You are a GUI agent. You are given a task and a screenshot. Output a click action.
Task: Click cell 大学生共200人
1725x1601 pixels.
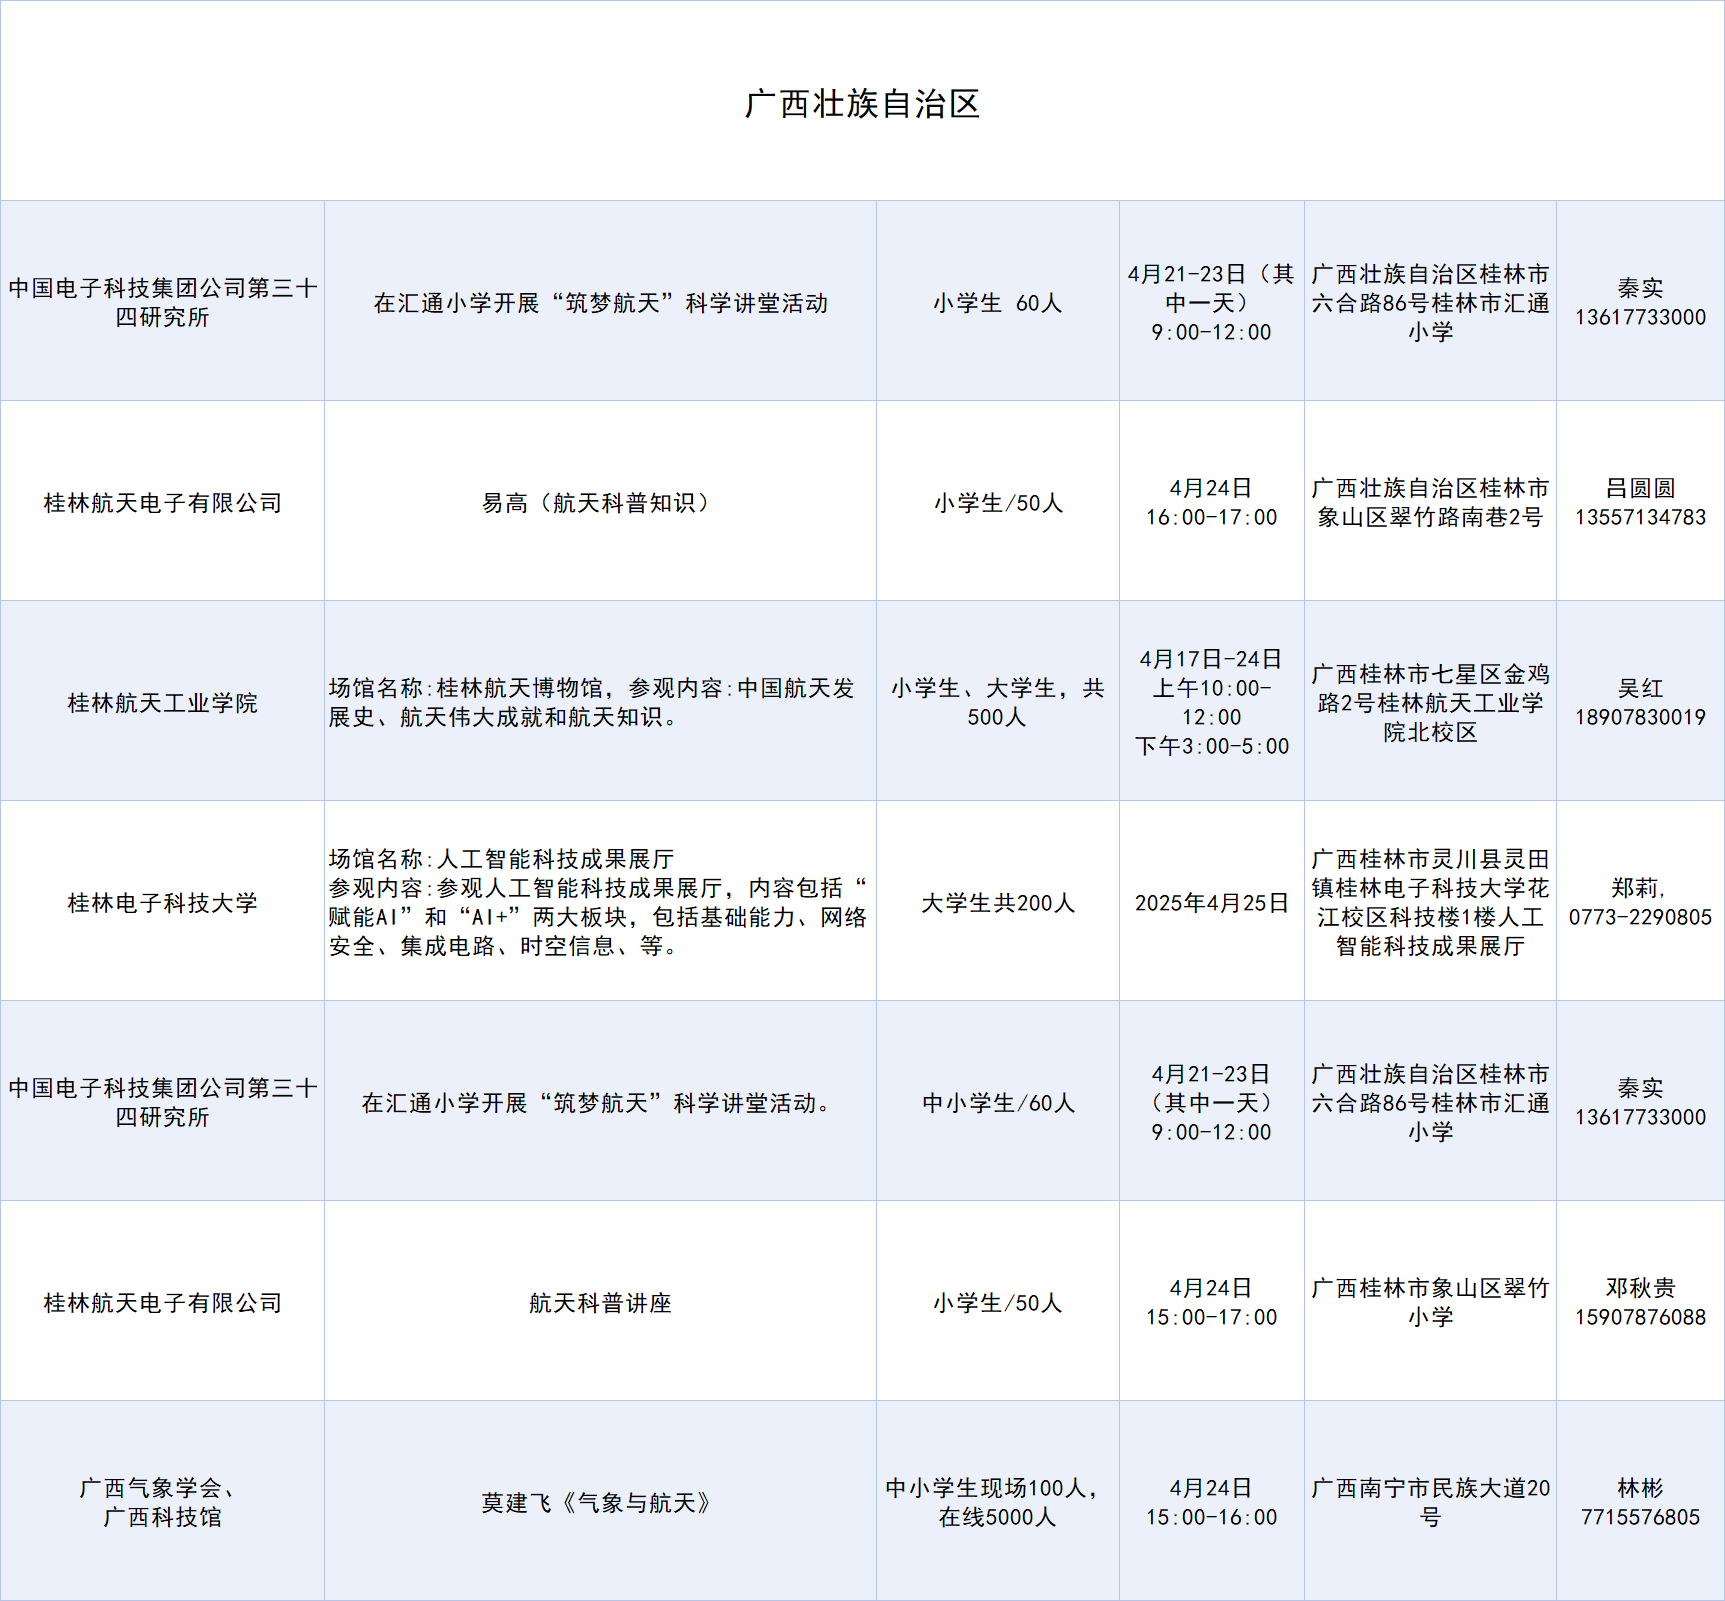[998, 901]
